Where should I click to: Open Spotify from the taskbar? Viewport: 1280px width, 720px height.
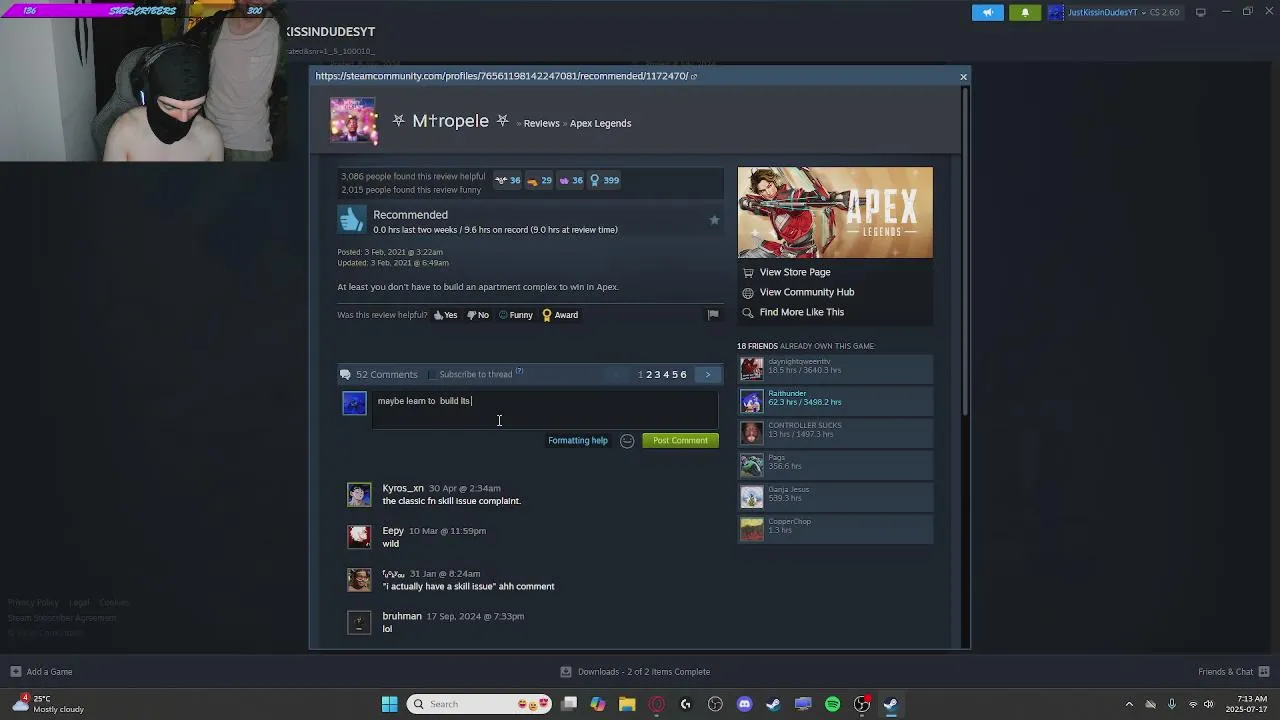tap(832, 704)
